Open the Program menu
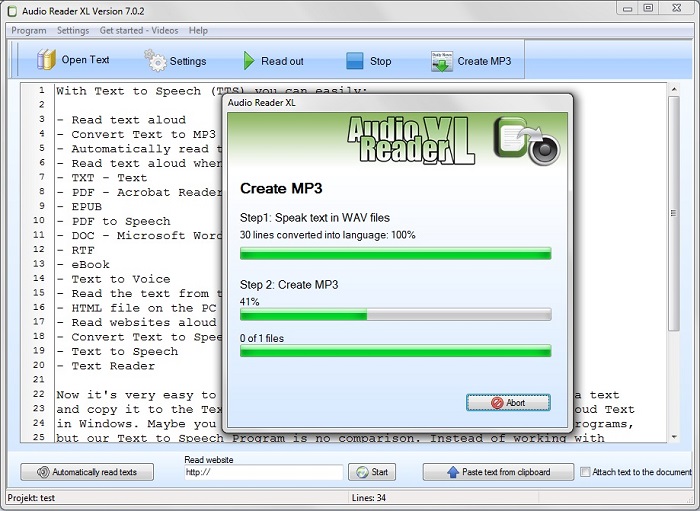This screenshot has height=511, width=700. [x=29, y=30]
